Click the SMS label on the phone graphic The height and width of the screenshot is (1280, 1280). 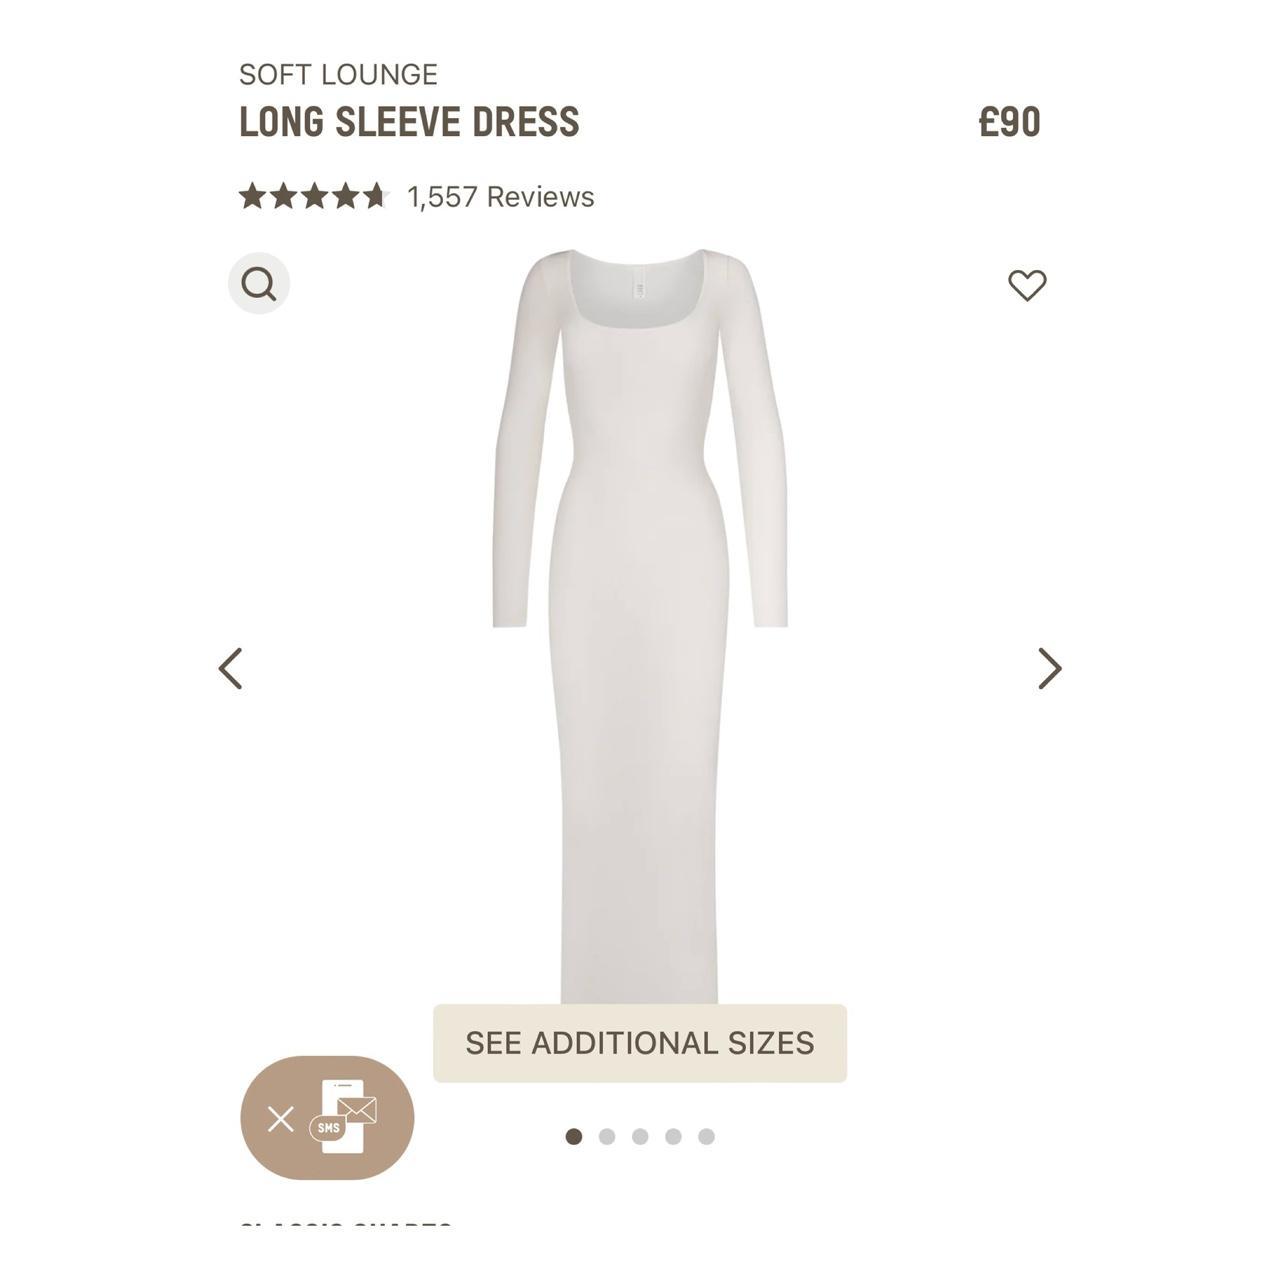point(327,1128)
